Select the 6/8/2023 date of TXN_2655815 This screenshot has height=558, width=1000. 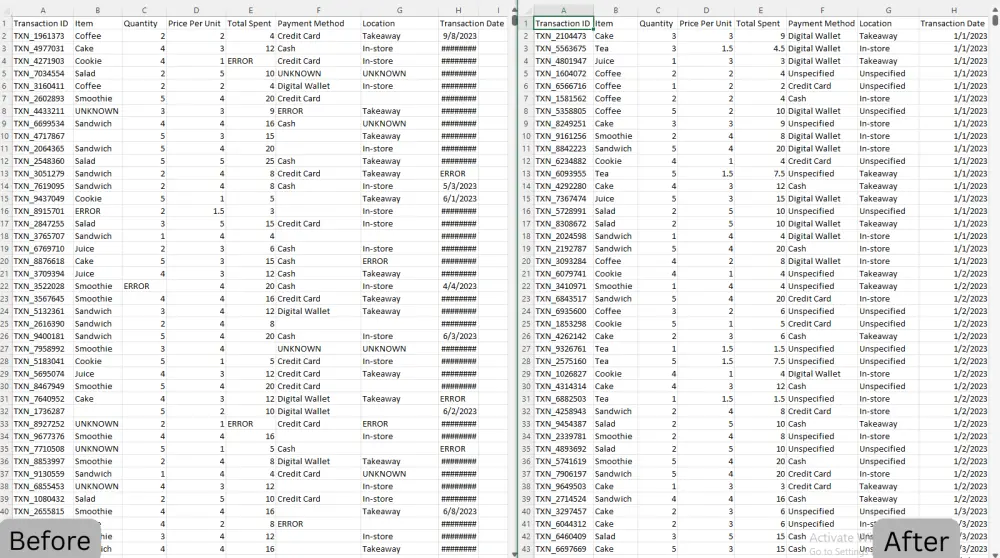point(458,511)
